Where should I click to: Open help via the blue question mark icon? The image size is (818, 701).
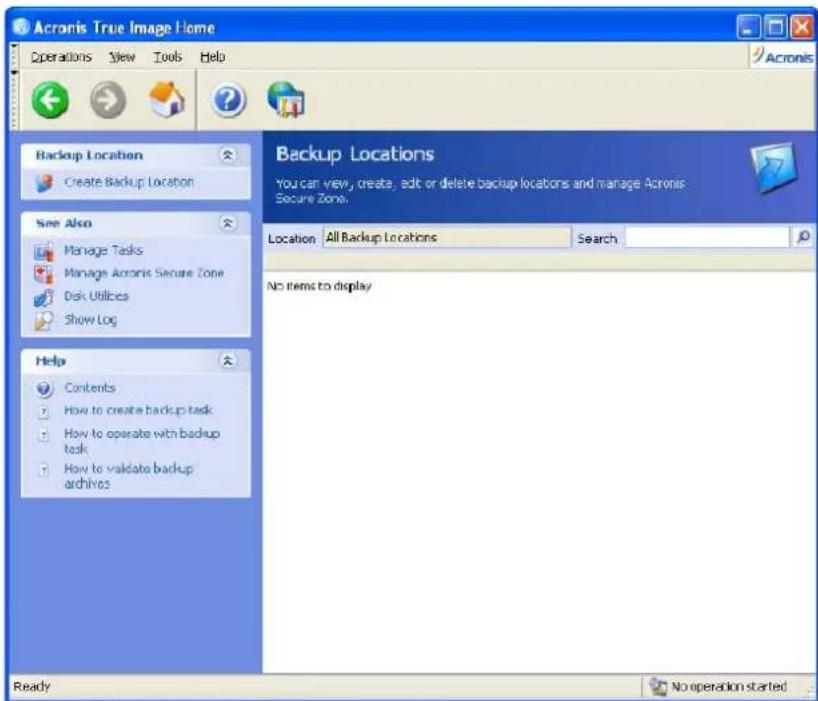point(228,99)
